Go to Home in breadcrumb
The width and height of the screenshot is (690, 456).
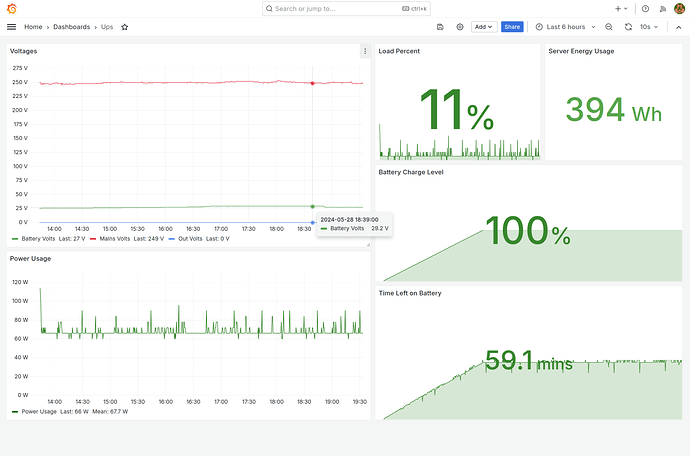pos(33,27)
